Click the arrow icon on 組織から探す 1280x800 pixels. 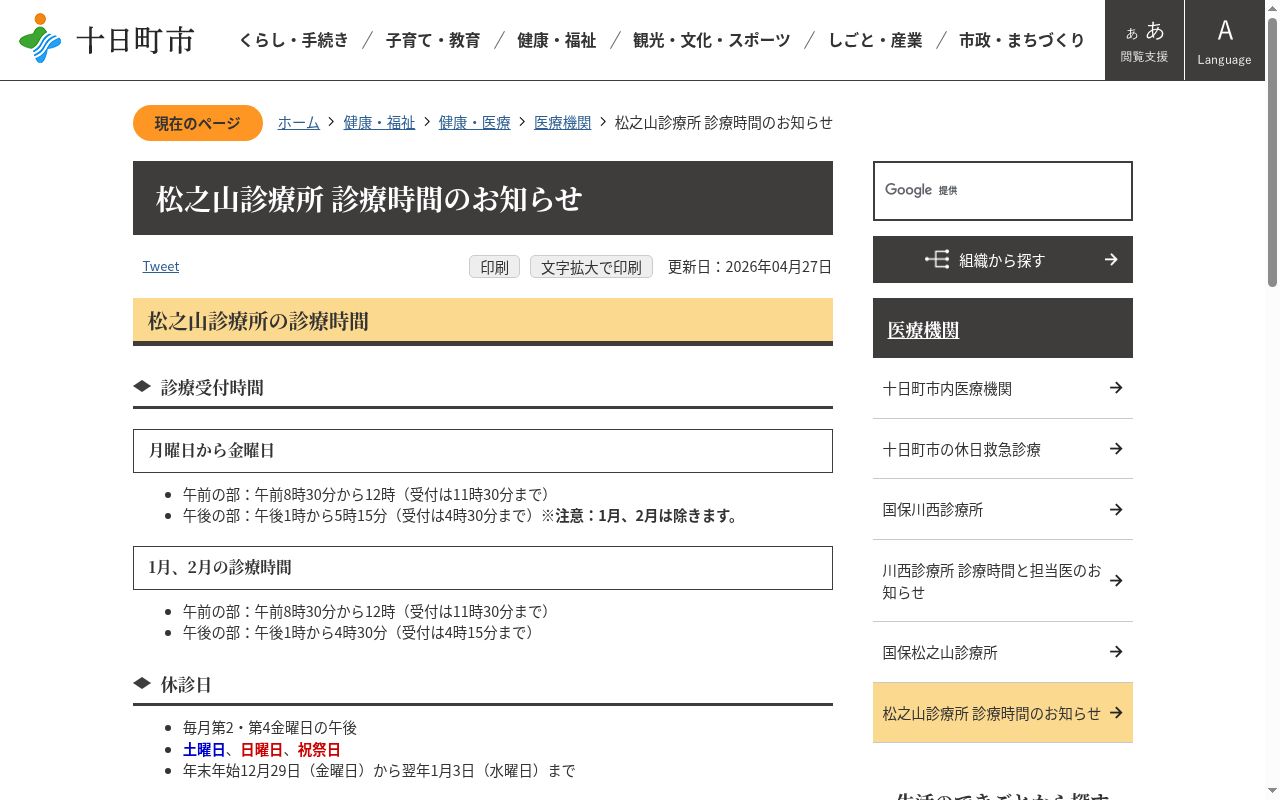[x=1111, y=260]
